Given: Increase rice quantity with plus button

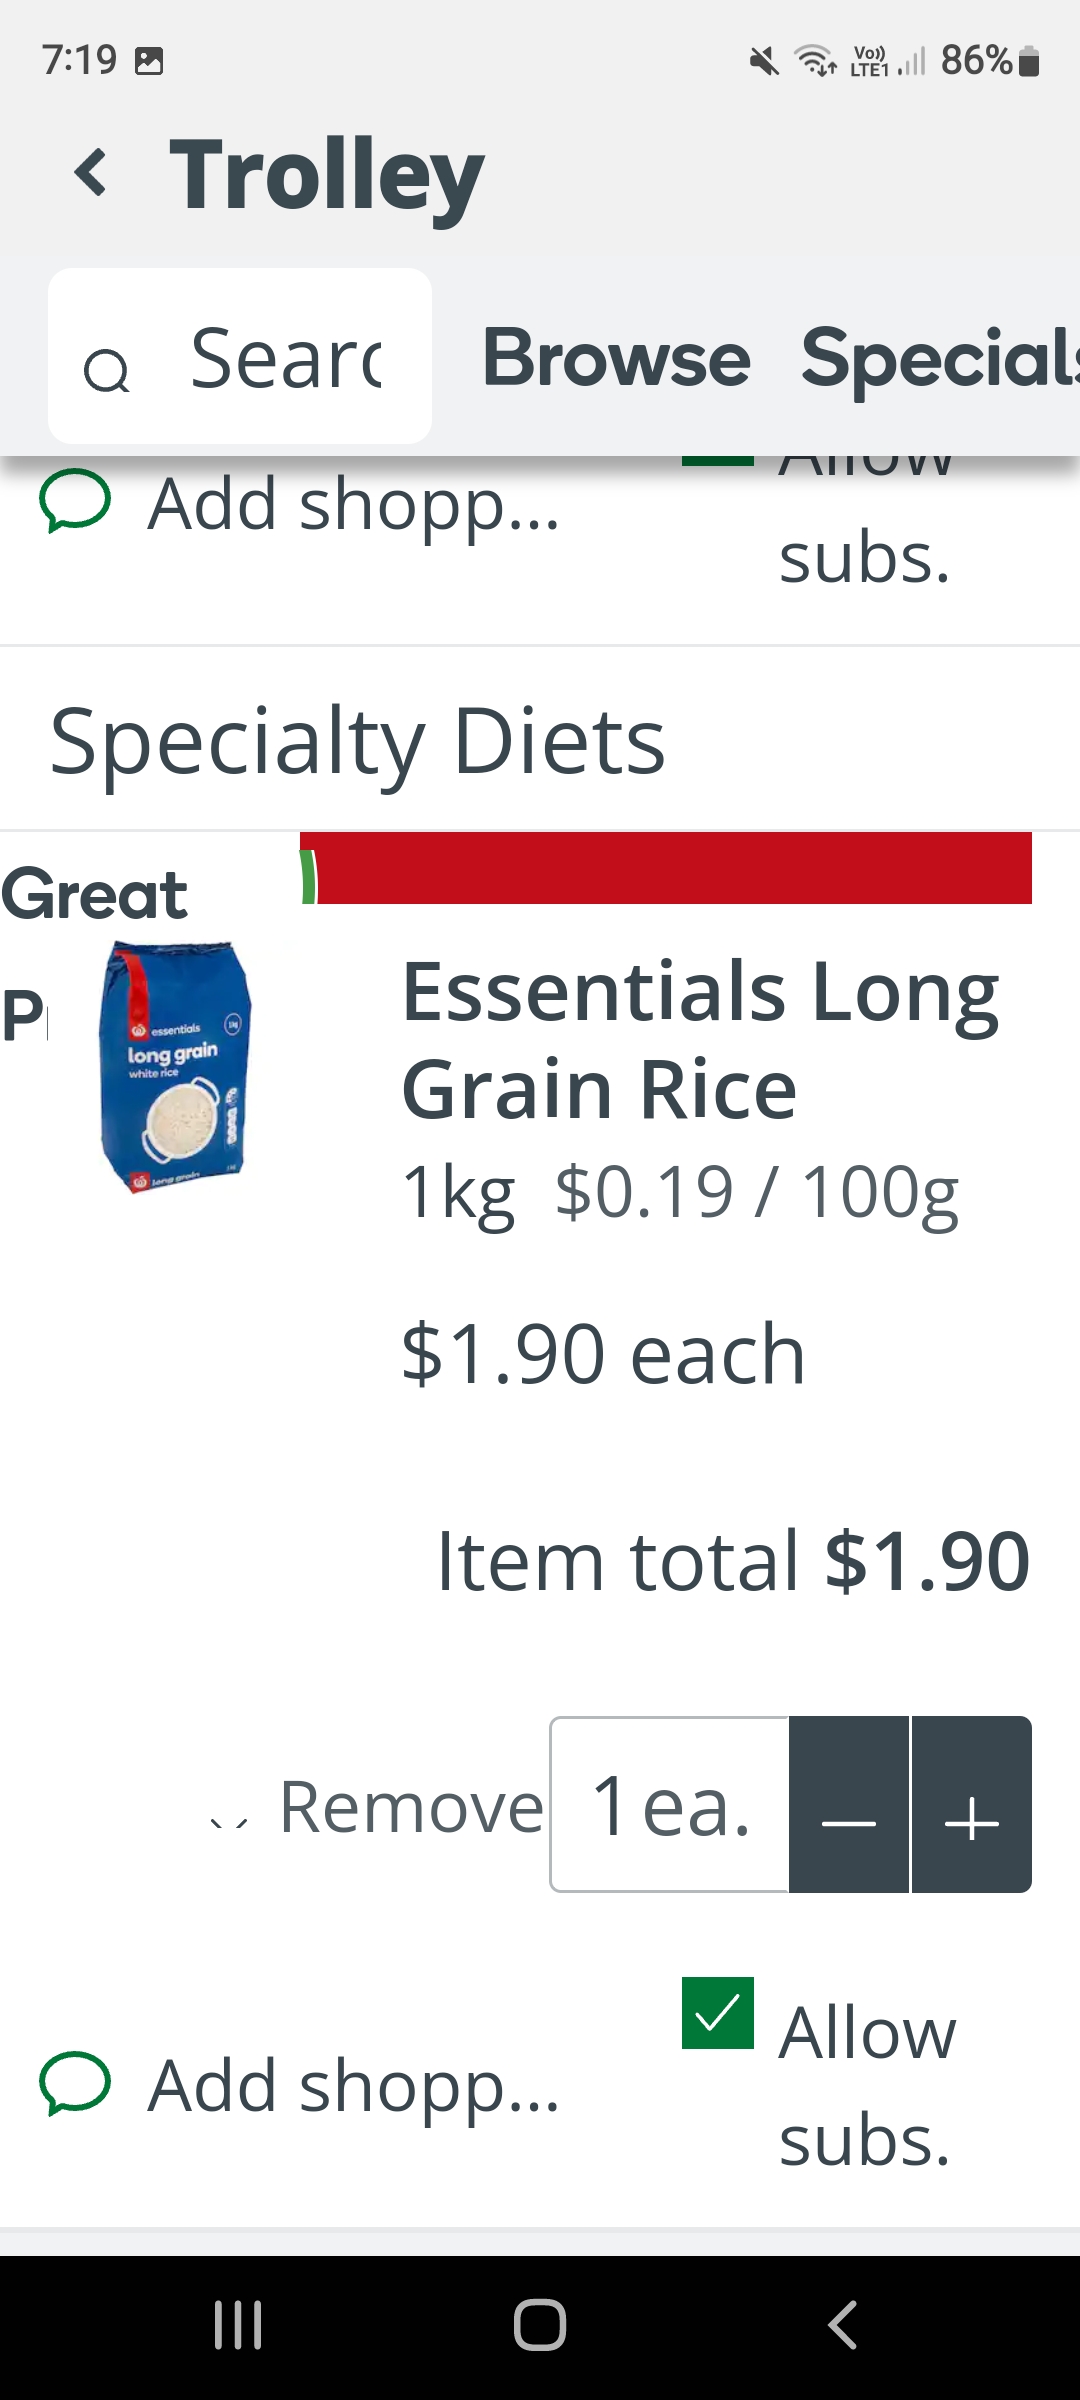Looking at the screenshot, I should click(x=972, y=1805).
